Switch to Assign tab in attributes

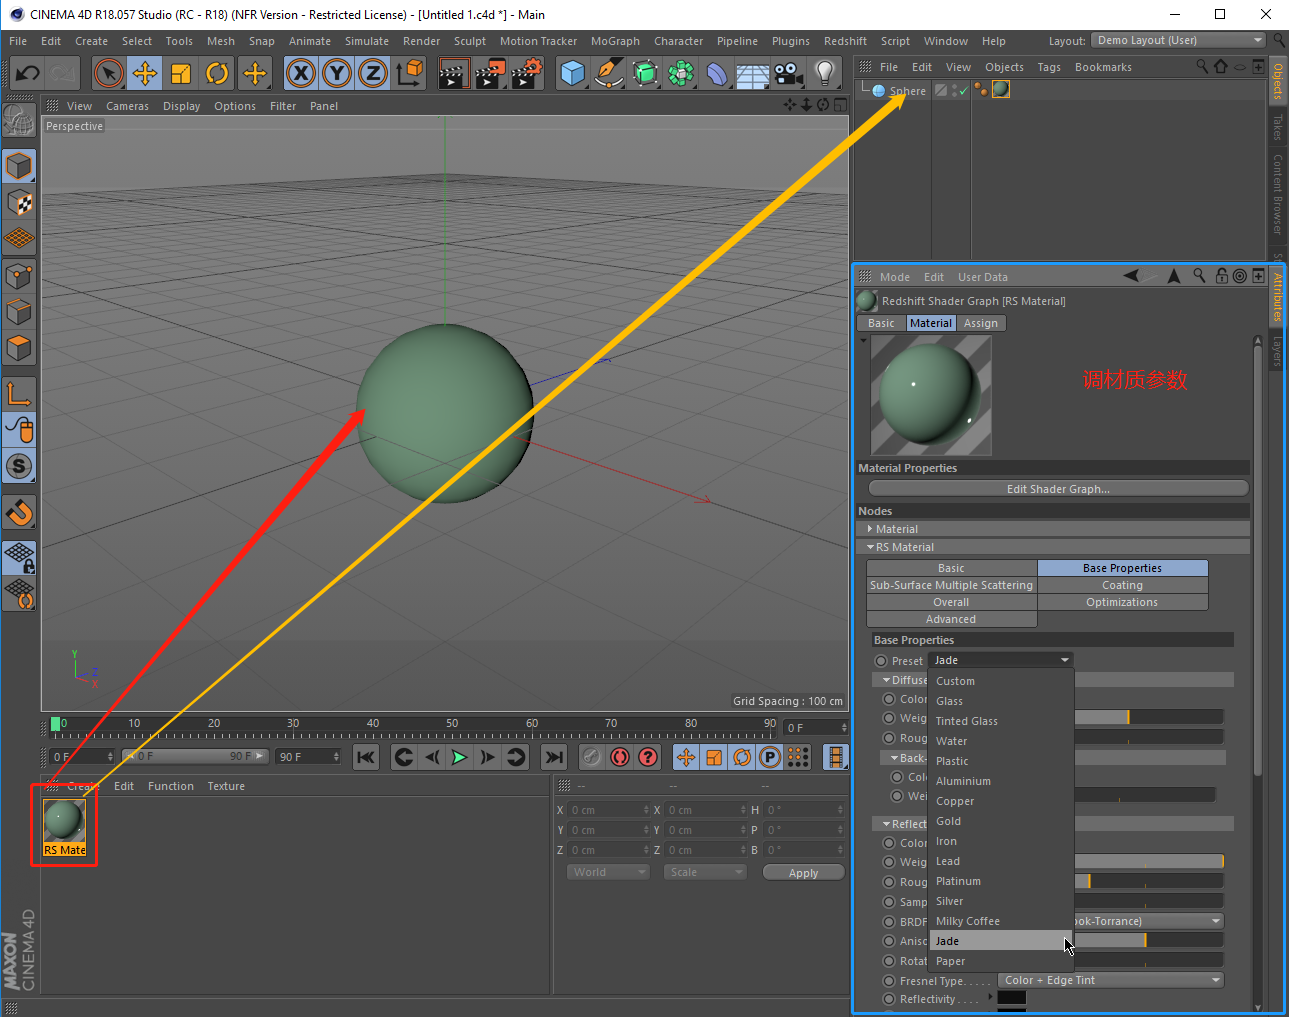click(981, 323)
